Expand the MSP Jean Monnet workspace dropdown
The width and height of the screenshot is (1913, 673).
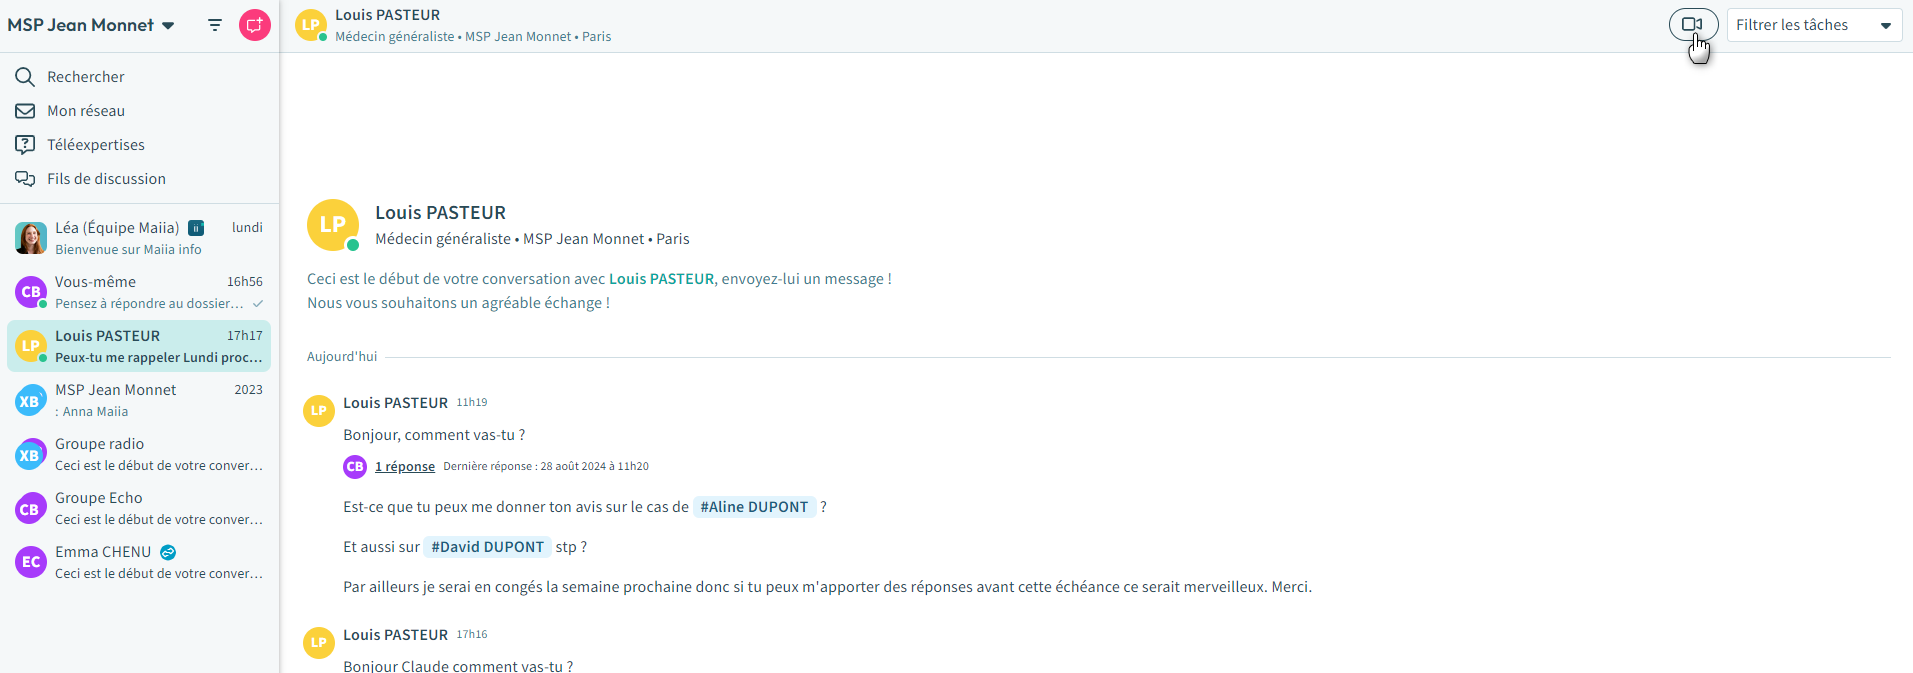pyautogui.click(x=168, y=26)
